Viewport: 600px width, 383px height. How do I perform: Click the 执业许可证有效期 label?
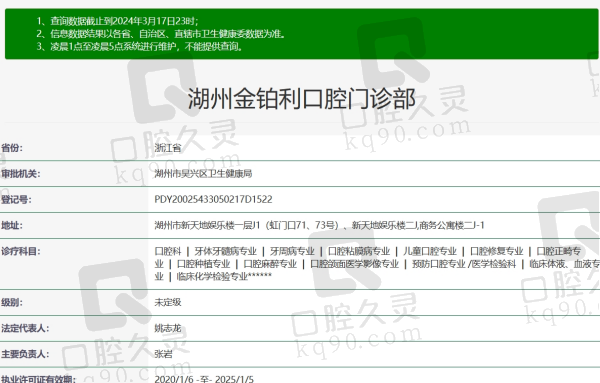(x=38, y=379)
